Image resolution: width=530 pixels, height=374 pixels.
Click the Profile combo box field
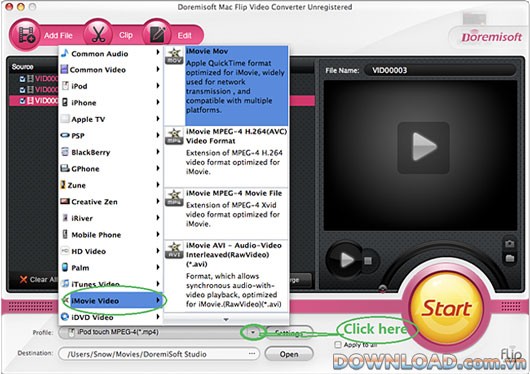159,332
